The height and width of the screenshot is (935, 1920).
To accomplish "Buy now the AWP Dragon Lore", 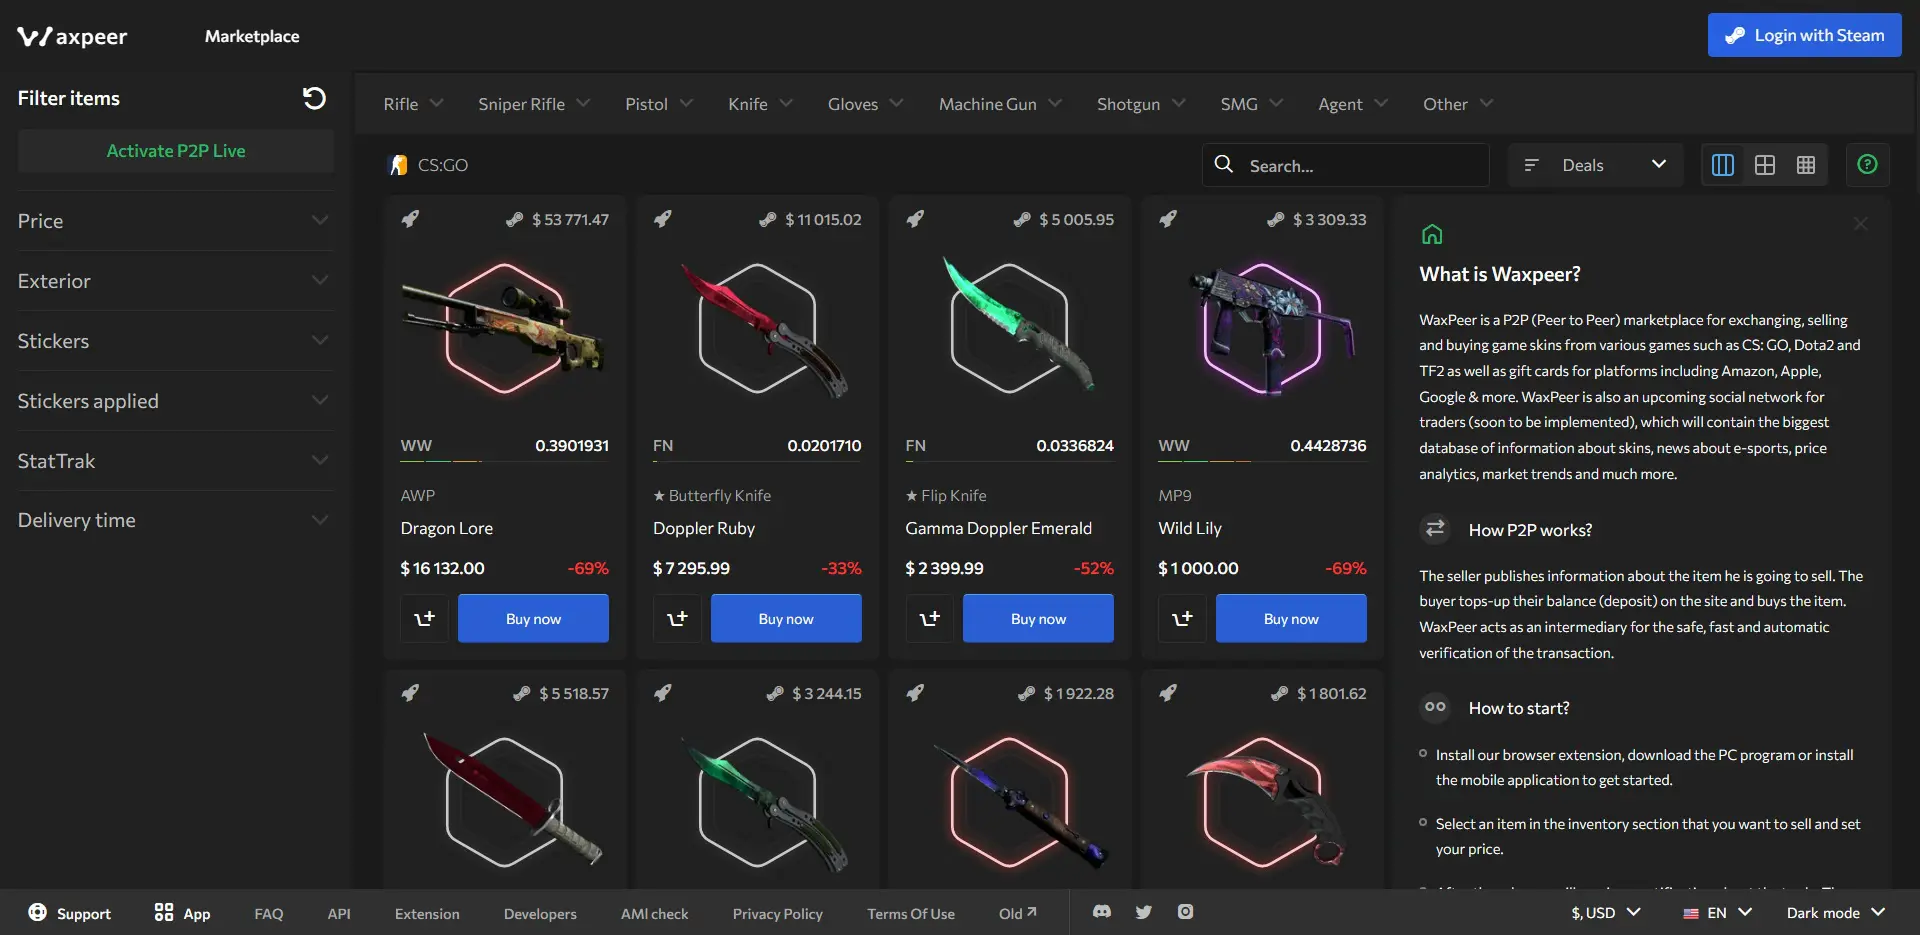I will coord(533,618).
